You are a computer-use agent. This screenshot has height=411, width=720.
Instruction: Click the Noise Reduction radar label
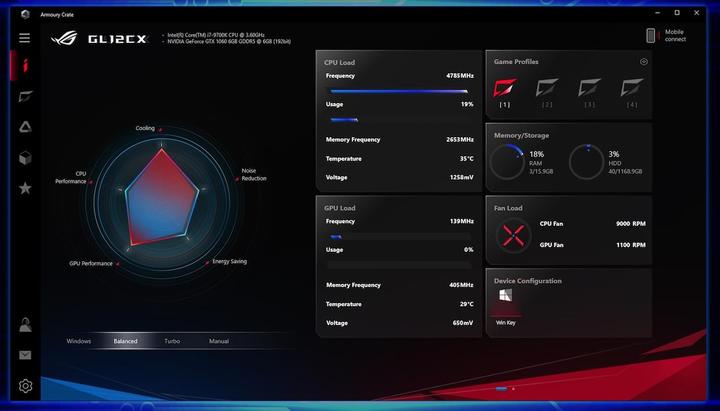point(254,175)
